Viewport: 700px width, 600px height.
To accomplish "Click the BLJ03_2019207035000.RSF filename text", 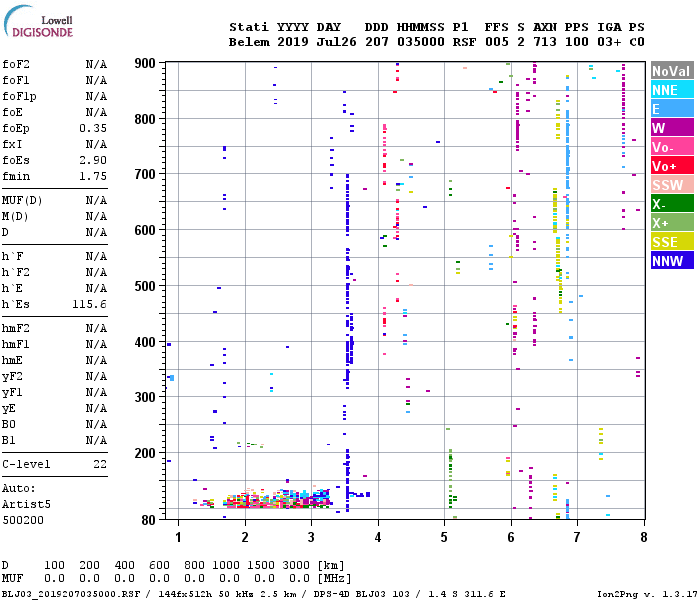I will pyautogui.click(x=71, y=594).
